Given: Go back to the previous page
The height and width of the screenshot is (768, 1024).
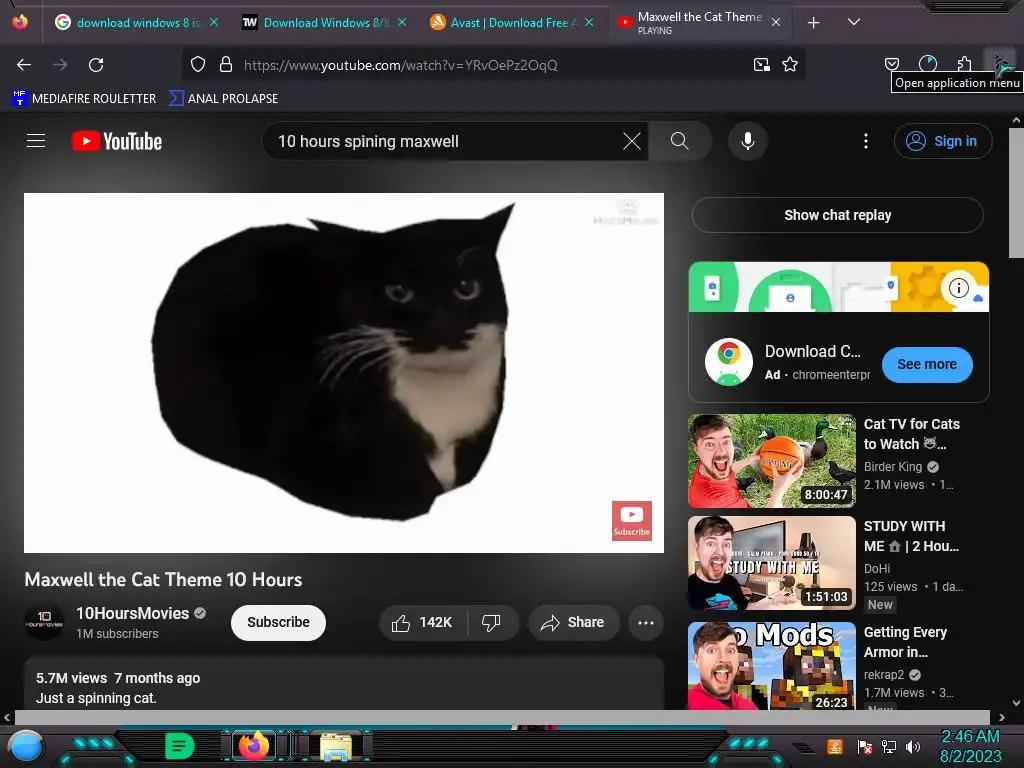Looking at the screenshot, I should pyautogui.click(x=24, y=65).
